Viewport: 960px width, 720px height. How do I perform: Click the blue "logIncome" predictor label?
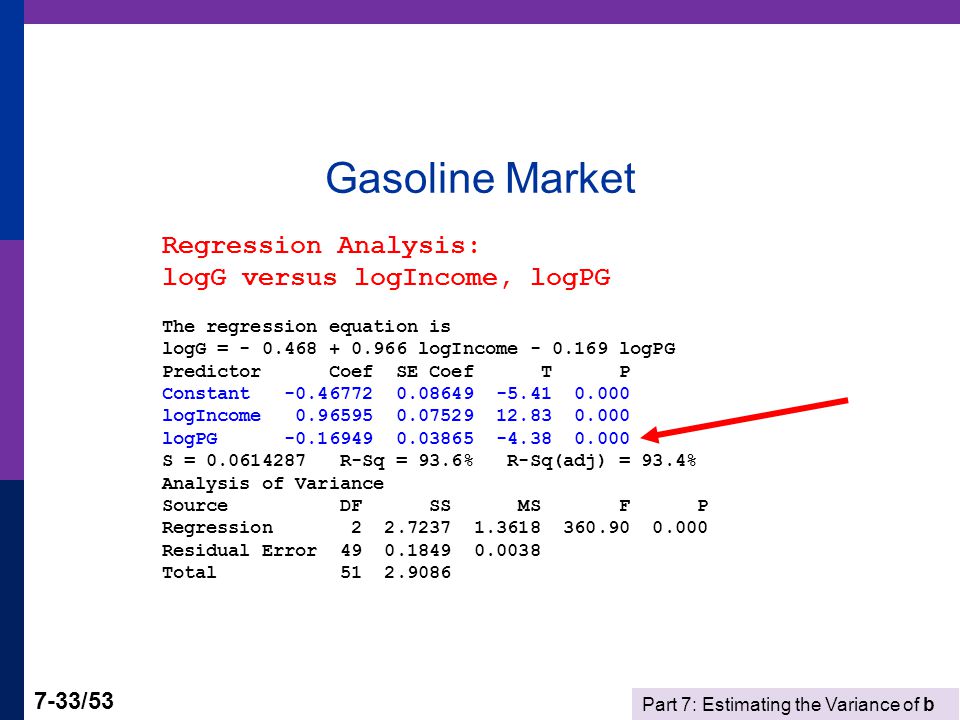pyautogui.click(x=211, y=416)
